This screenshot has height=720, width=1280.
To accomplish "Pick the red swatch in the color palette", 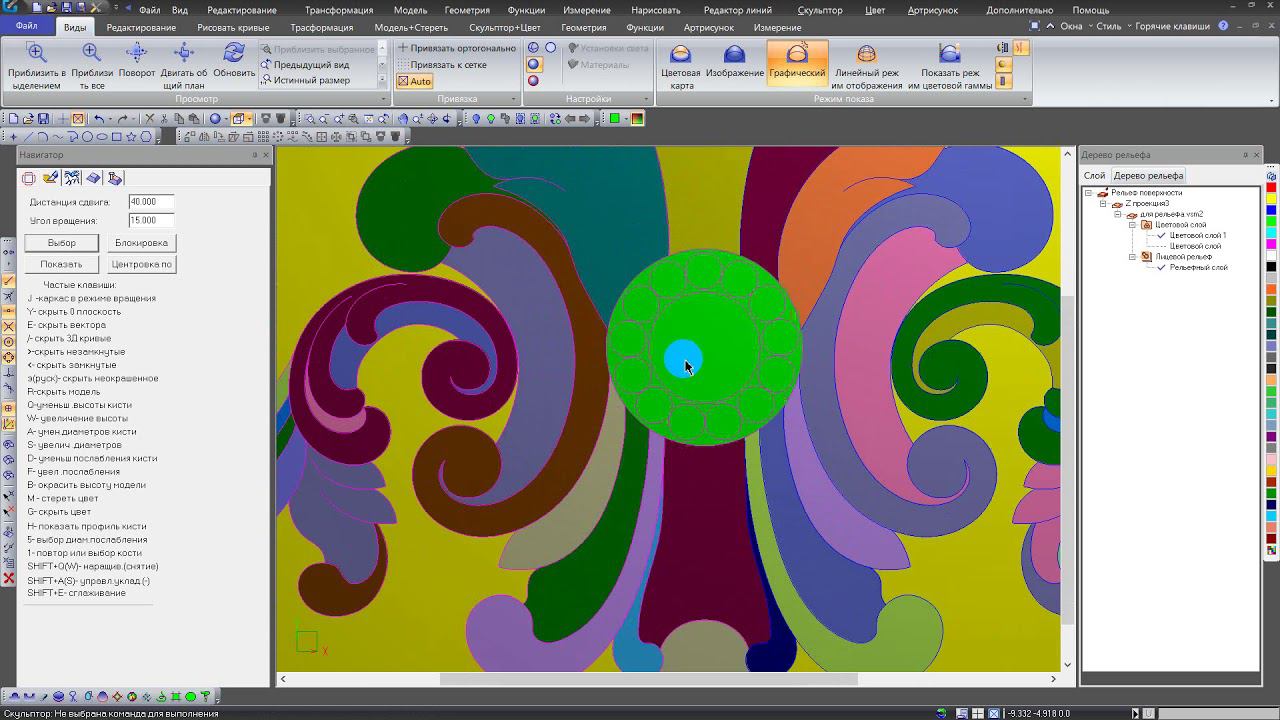I will point(1271,188).
